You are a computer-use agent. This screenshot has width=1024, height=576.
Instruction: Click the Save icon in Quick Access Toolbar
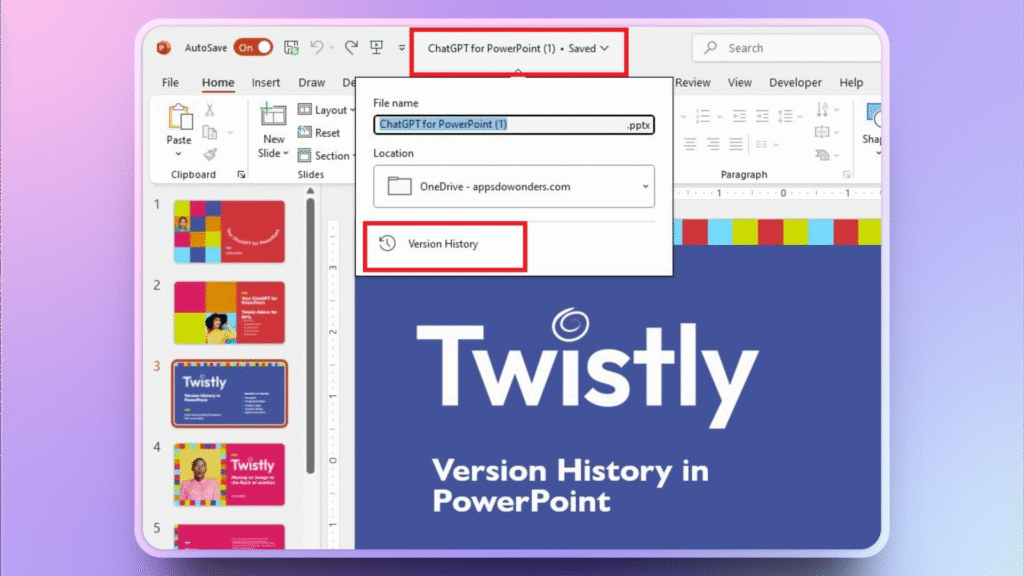[x=291, y=47]
